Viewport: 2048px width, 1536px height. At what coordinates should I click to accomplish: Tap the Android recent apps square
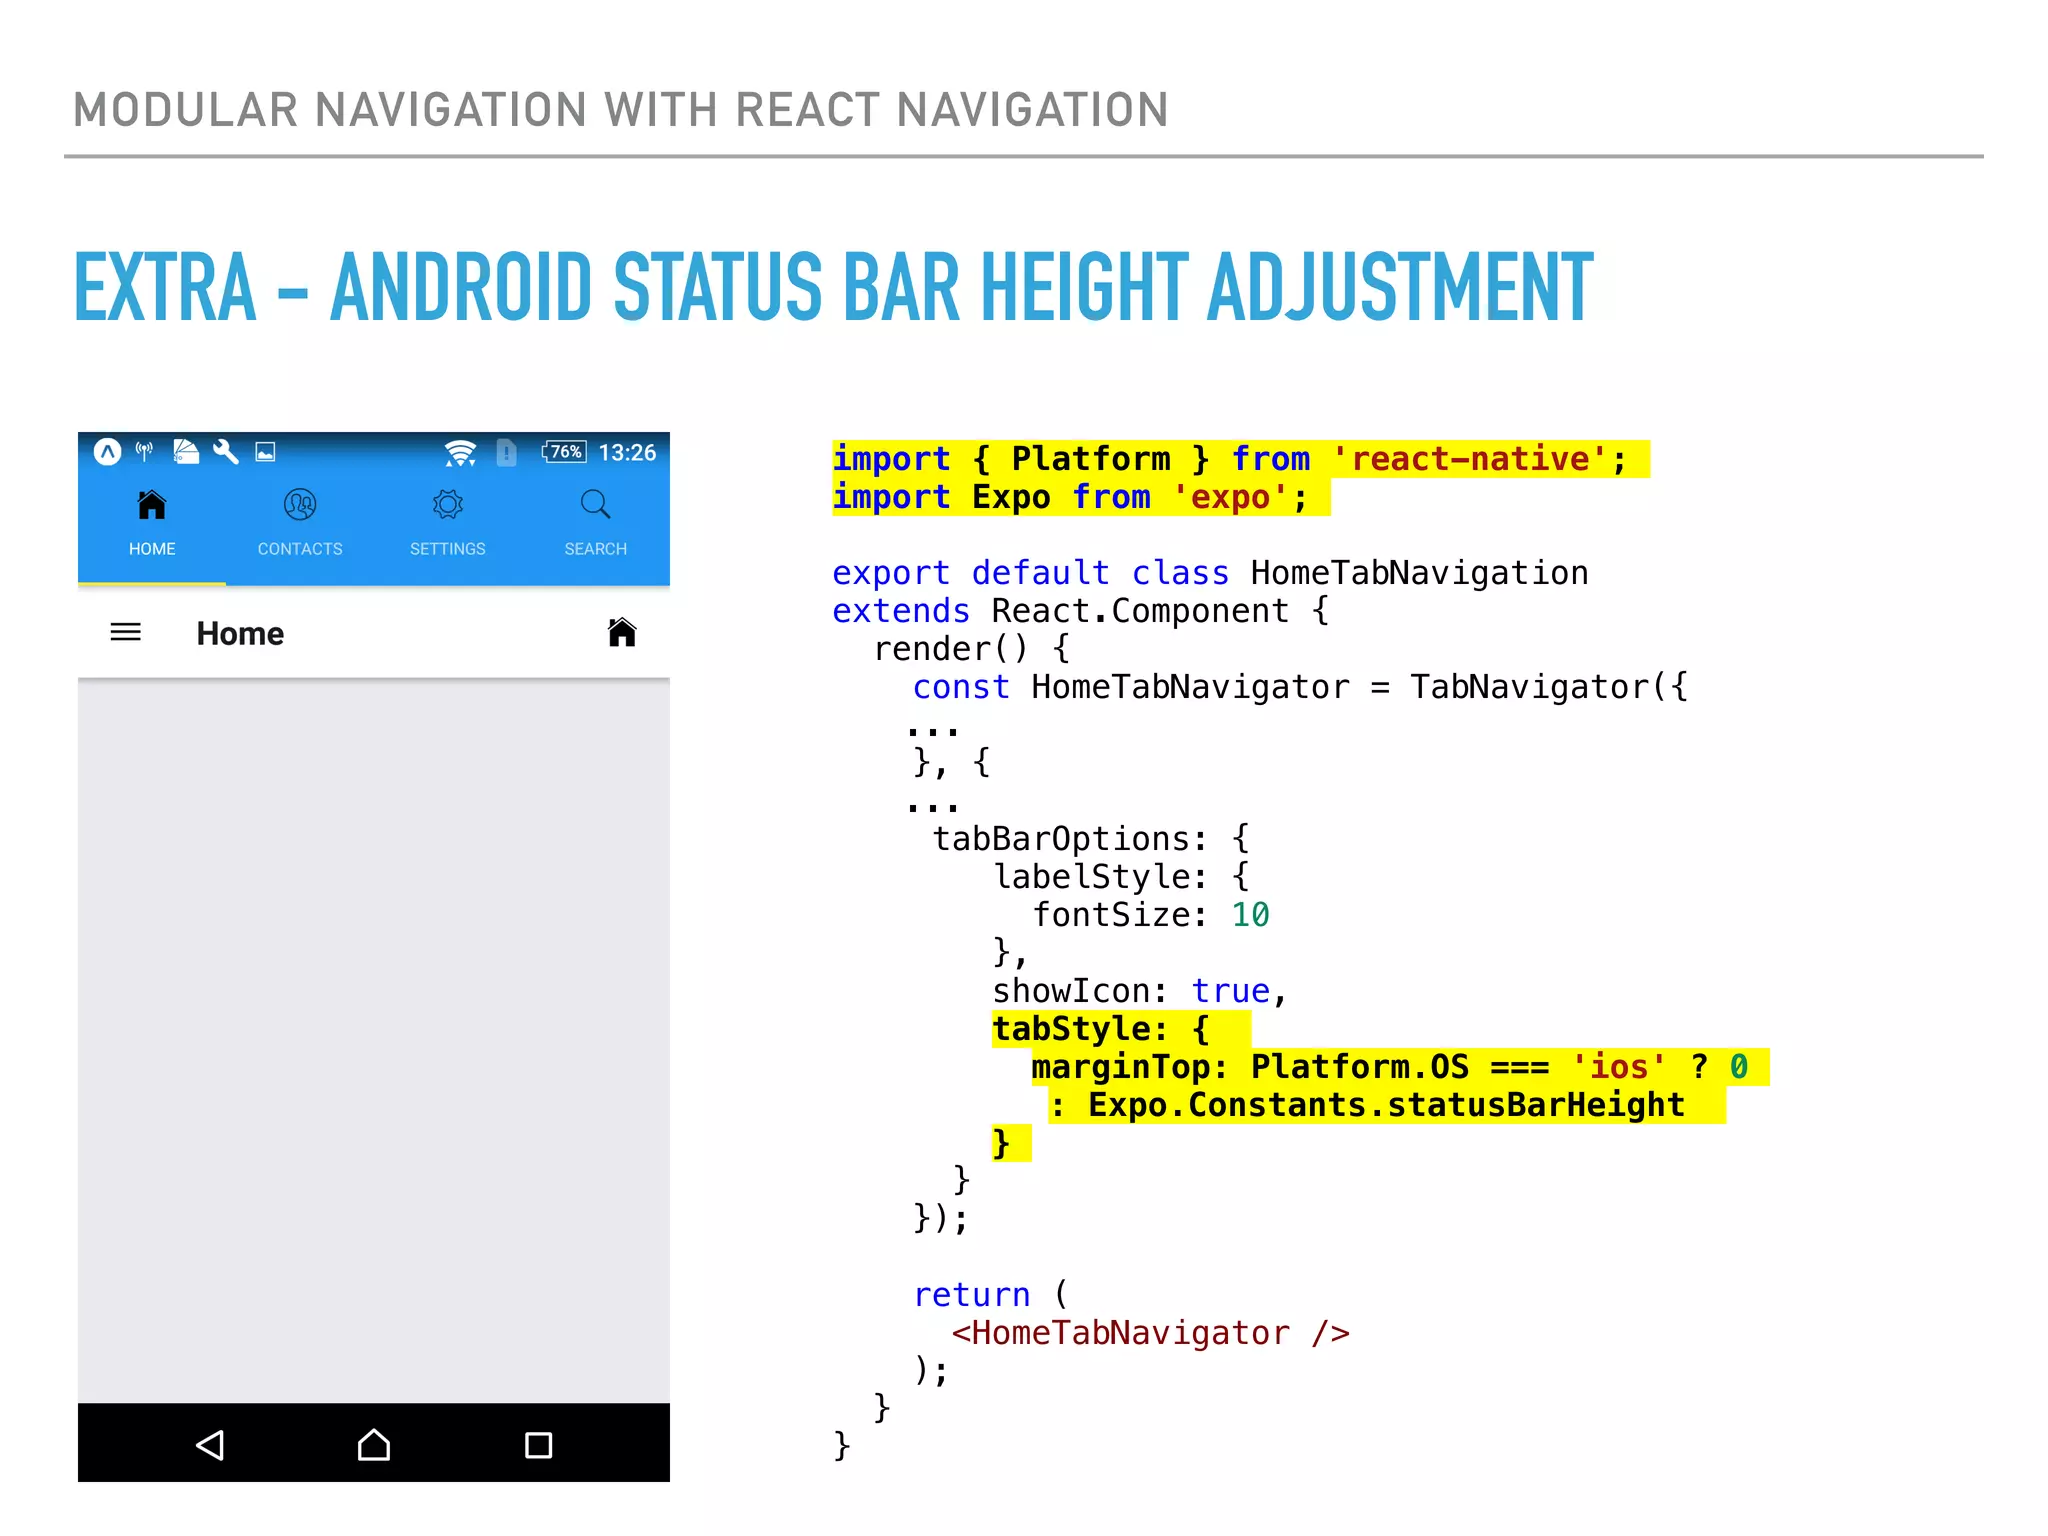tap(538, 1444)
